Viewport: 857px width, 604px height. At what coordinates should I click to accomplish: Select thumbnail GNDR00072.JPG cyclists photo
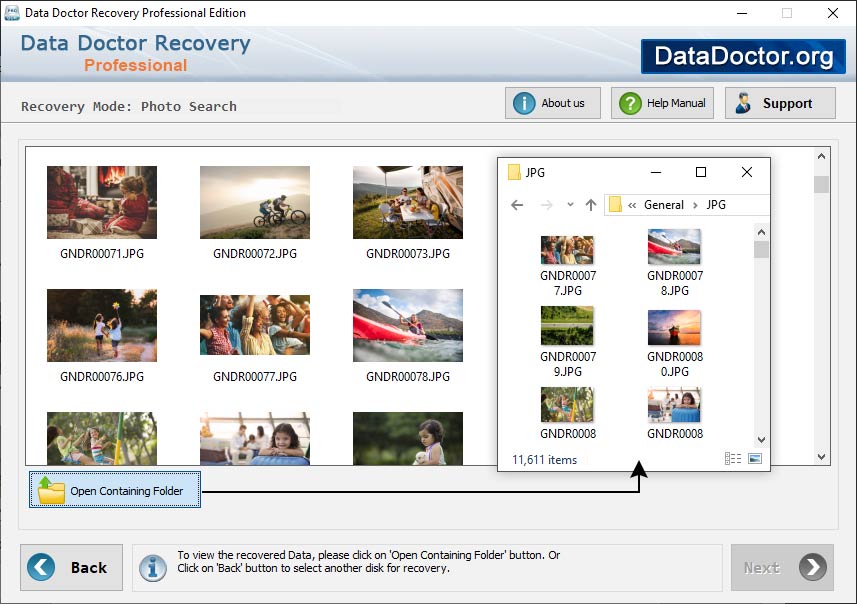click(x=255, y=202)
